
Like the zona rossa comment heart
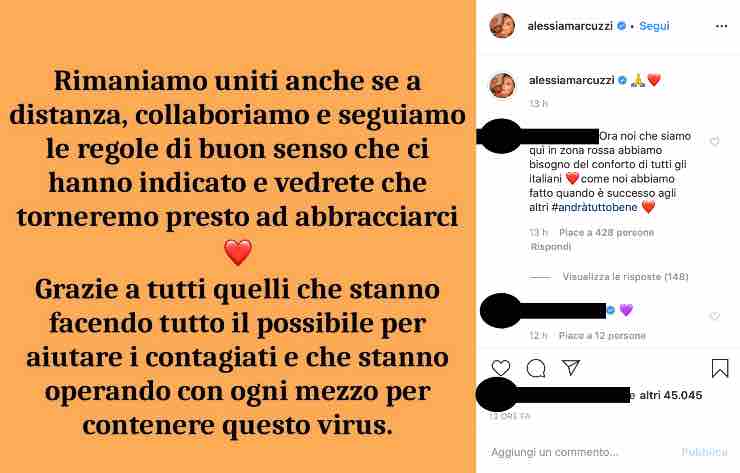pos(715,141)
